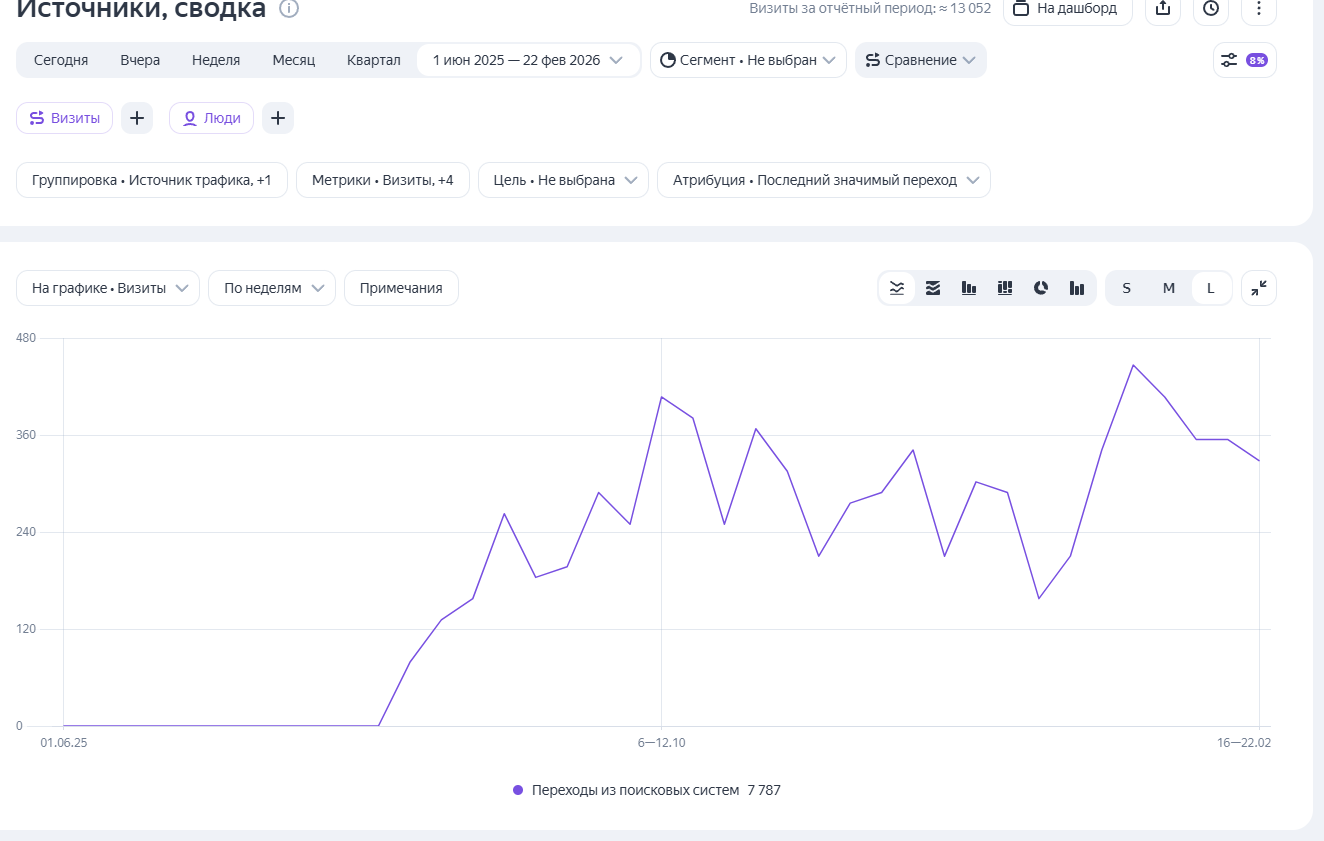Open the Атрибуция attribution model selector
The image size is (1324, 841).
[x=823, y=180]
